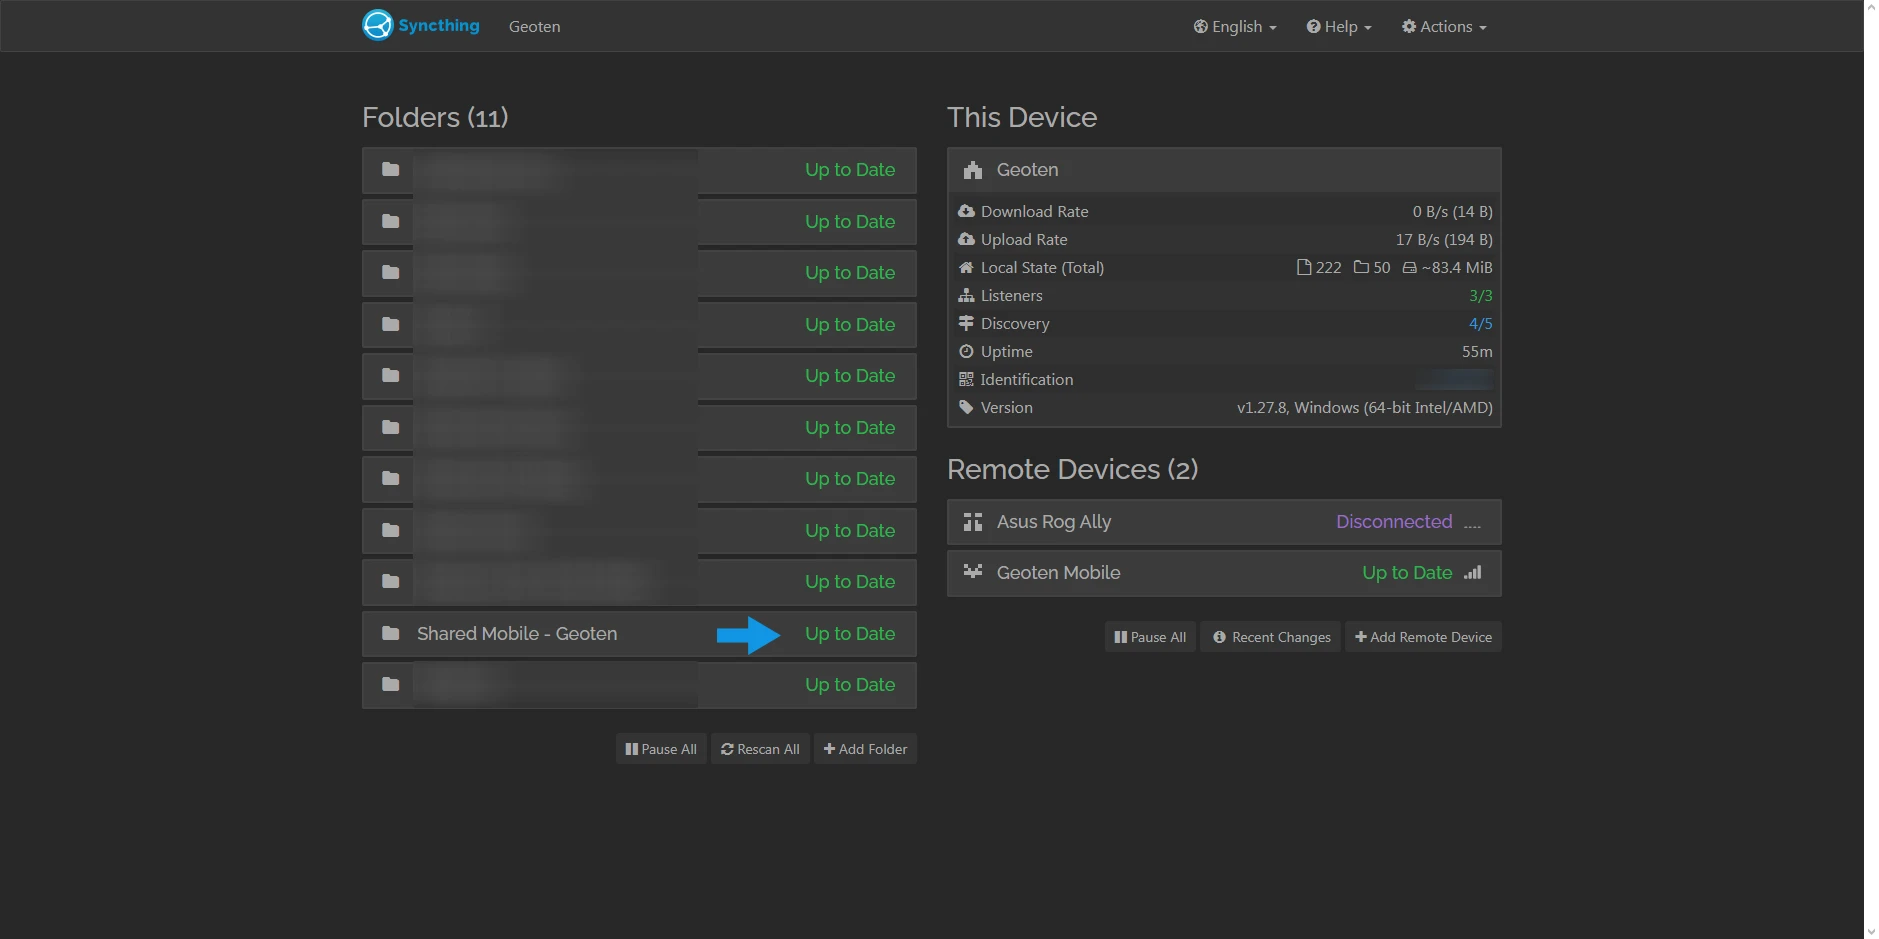Click the Geoten Mobile device icon

[x=972, y=572]
